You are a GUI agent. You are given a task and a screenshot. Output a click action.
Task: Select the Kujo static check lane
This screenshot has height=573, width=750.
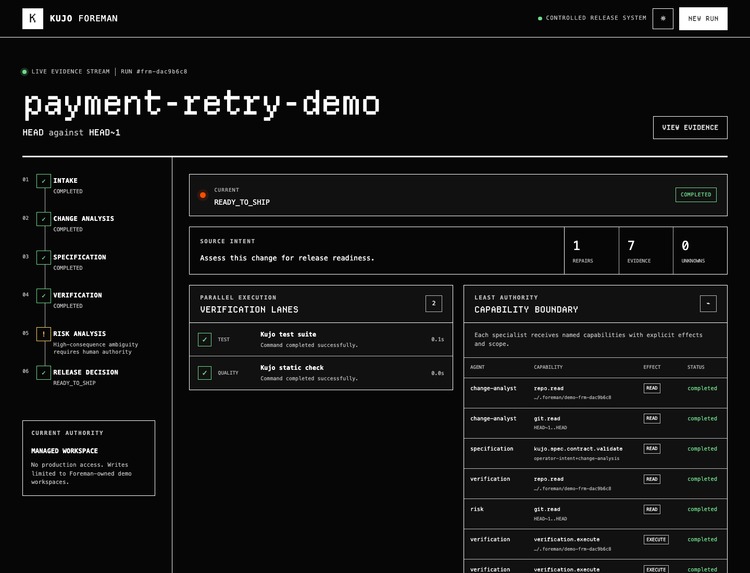tap(321, 373)
